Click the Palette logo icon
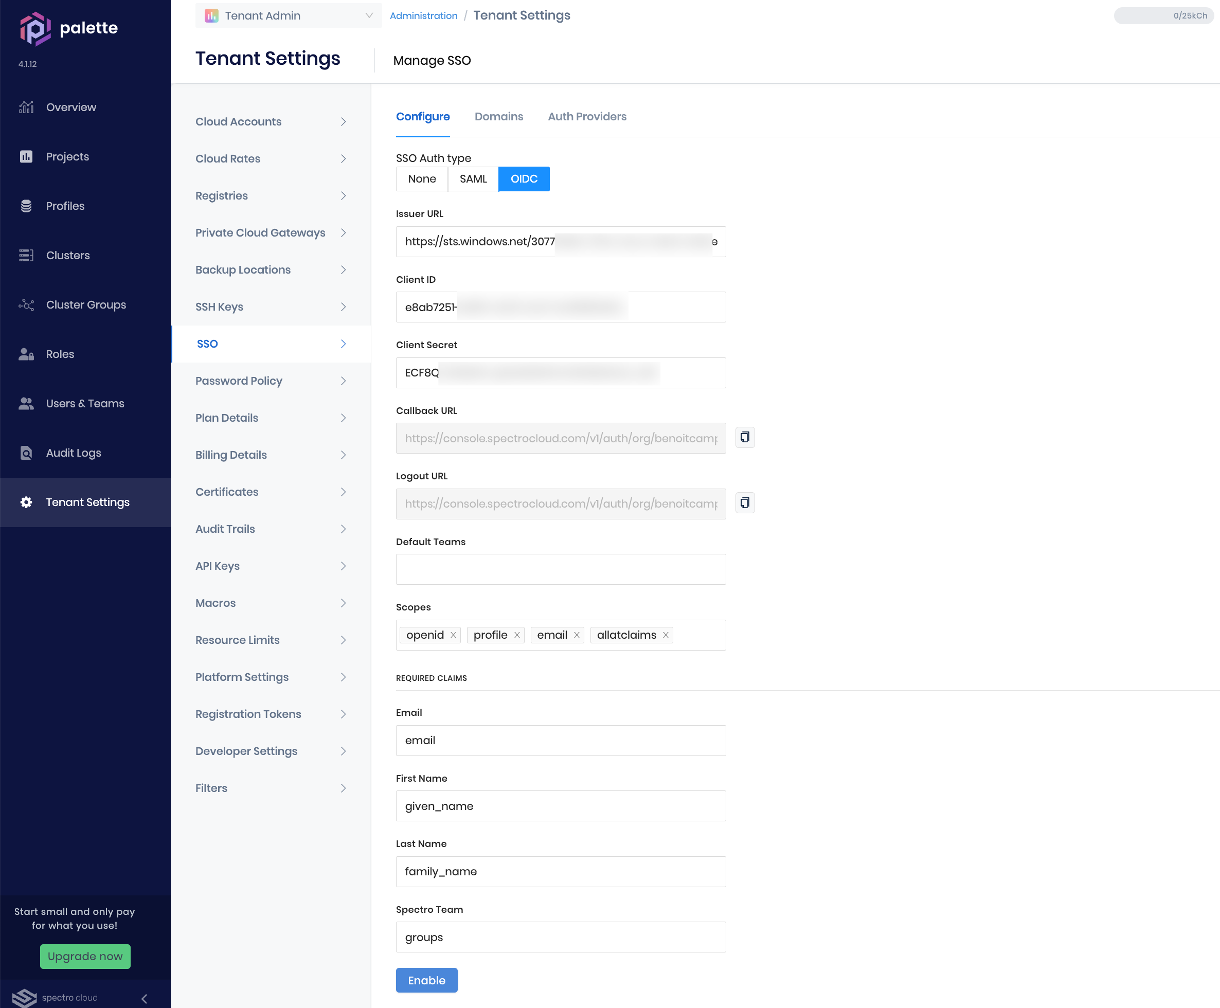 [x=35, y=29]
